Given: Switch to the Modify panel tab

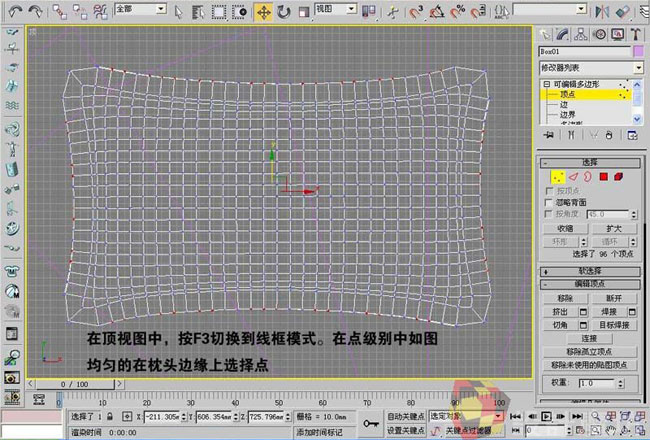Looking at the screenshot, I should click(563, 34).
